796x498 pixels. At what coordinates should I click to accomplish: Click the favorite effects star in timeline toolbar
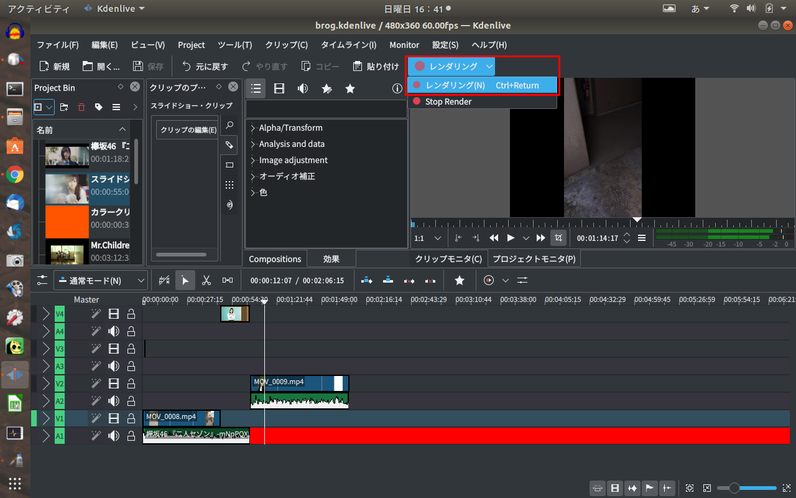click(459, 280)
